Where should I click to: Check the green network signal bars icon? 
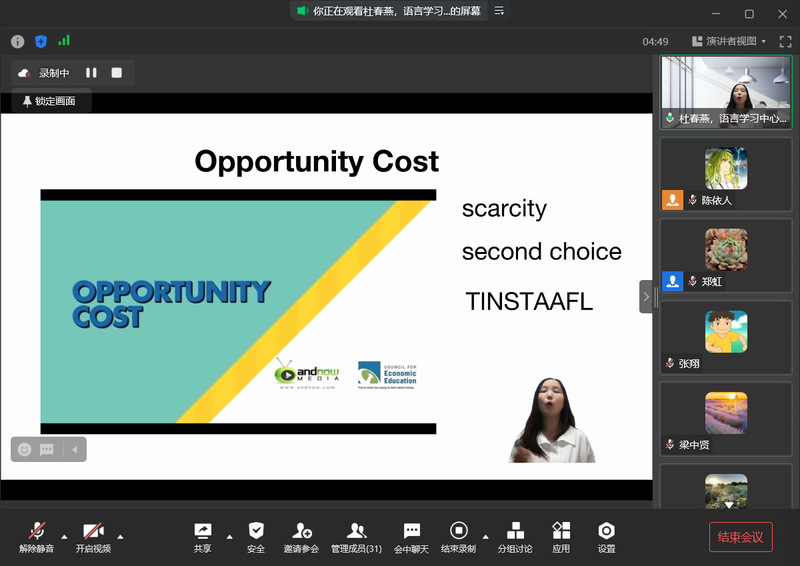[64, 41]
